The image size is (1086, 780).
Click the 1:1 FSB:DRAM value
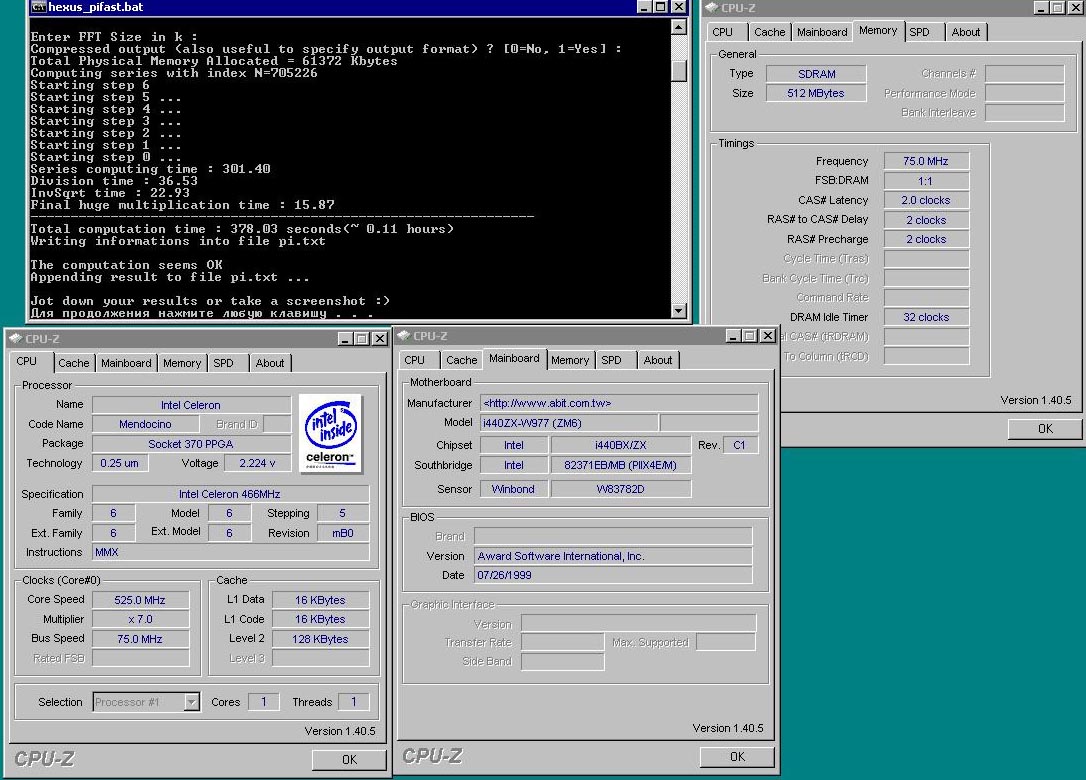926,180
